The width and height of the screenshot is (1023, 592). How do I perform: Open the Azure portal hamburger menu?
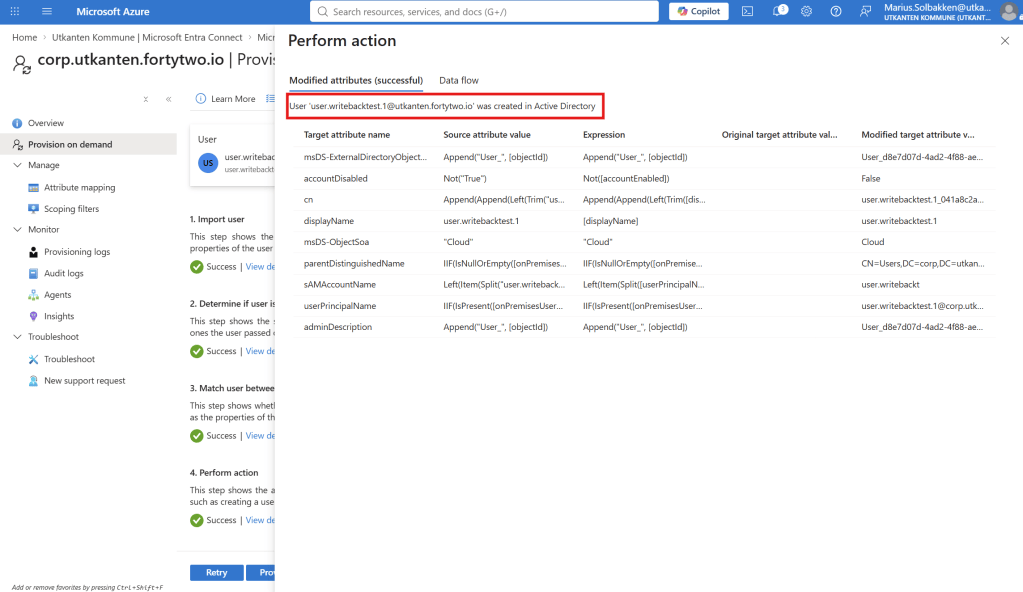point(46,11)
